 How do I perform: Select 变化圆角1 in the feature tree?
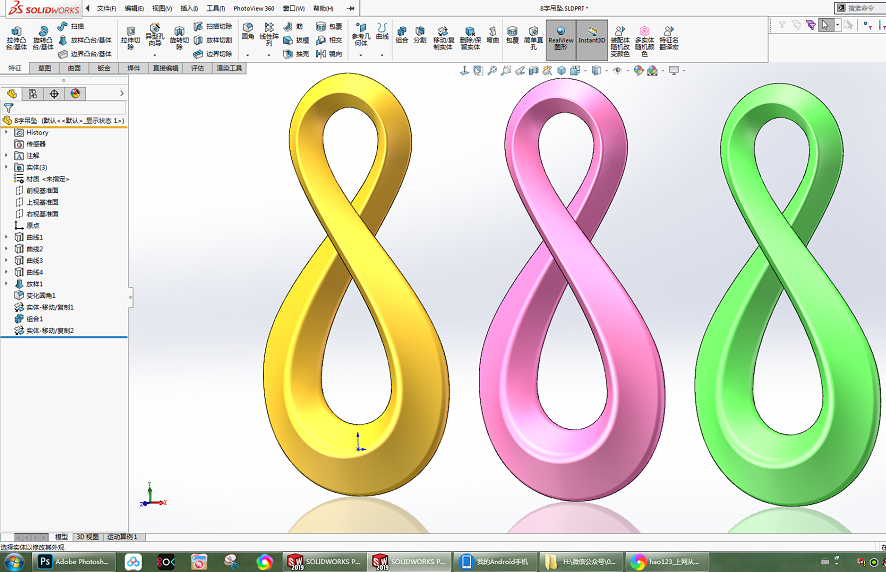pyautogui.click(x=35, y=296)
